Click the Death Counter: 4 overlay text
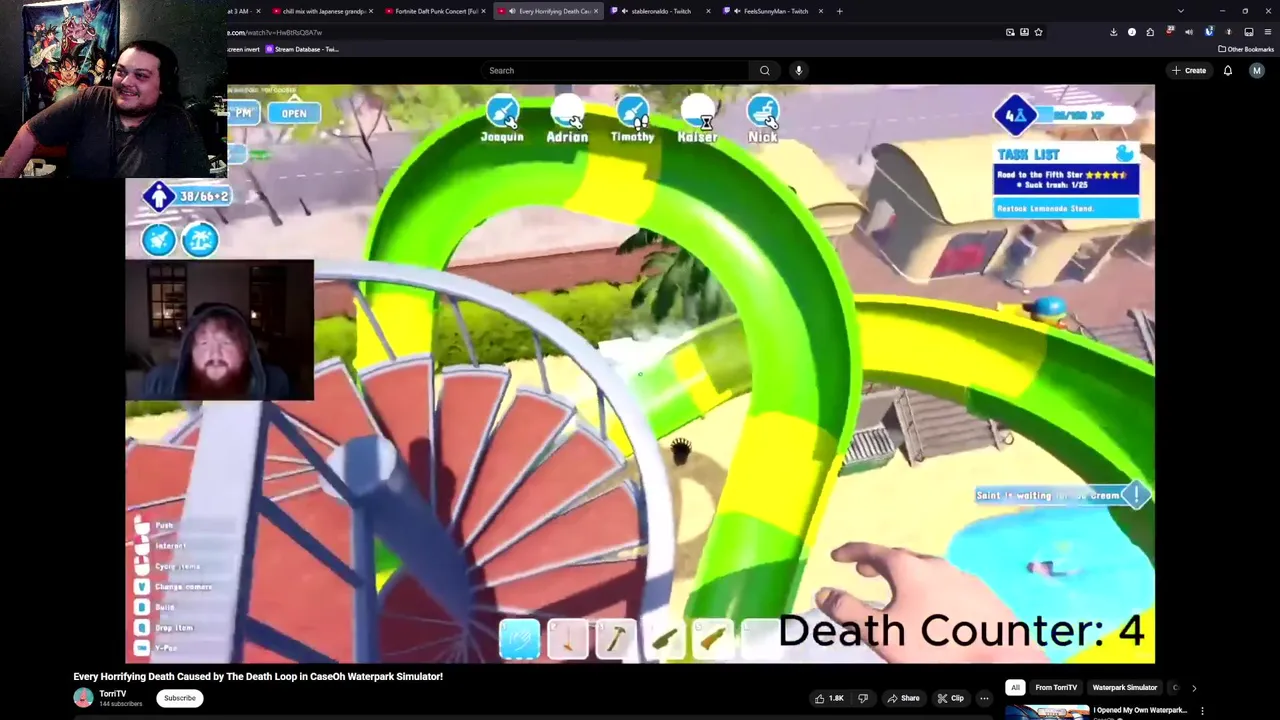 pyautogui.click(x=960, y=631)
